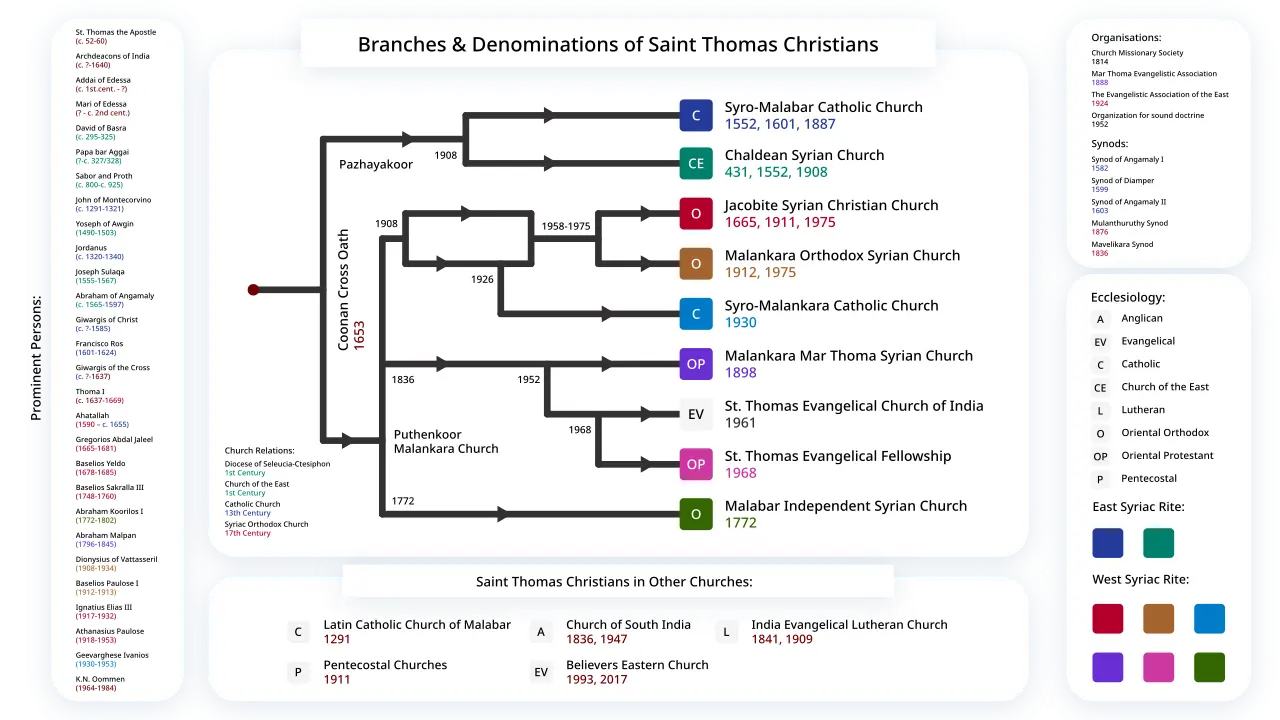Click the 'Saint Thomas Christians in Other Churches:' heading
This screenshot has height=720, width=1280.
click(x=614, y=581)
